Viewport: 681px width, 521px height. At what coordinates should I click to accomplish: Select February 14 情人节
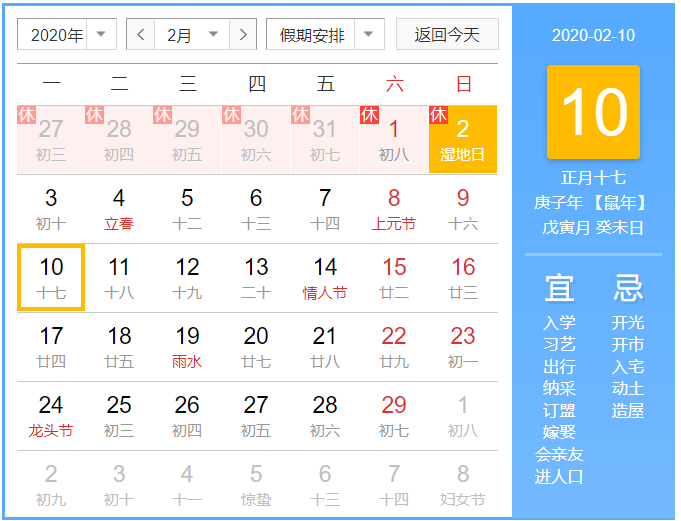tap(325, 278)
